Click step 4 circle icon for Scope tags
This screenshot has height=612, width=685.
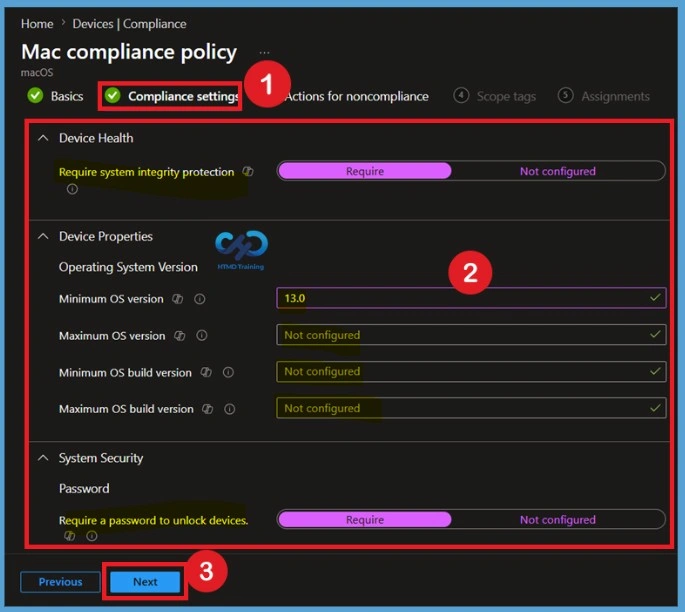pos(461,95)
